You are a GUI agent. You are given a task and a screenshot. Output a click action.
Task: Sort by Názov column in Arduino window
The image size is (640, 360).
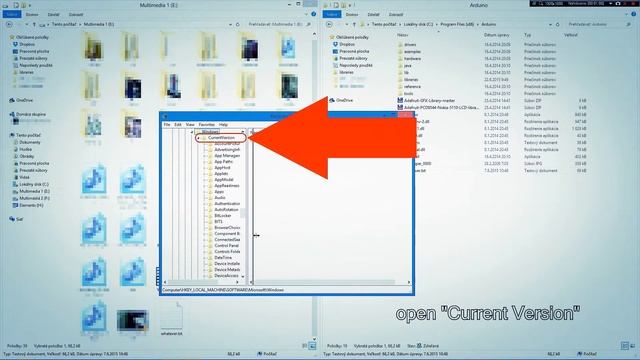coord(402,35)
